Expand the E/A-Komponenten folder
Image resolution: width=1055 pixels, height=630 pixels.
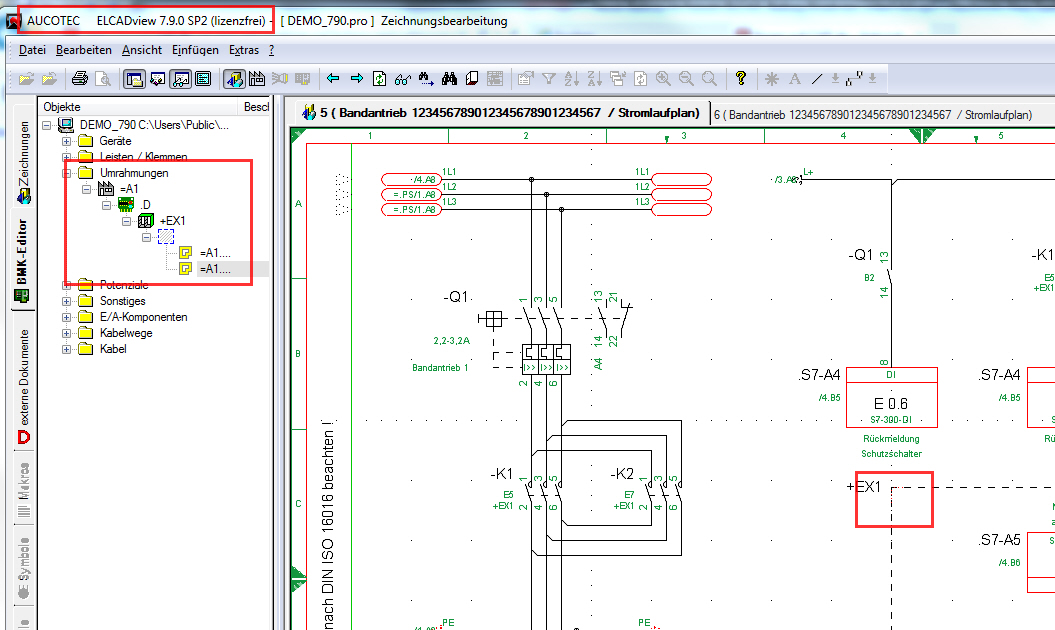point(66,317)
